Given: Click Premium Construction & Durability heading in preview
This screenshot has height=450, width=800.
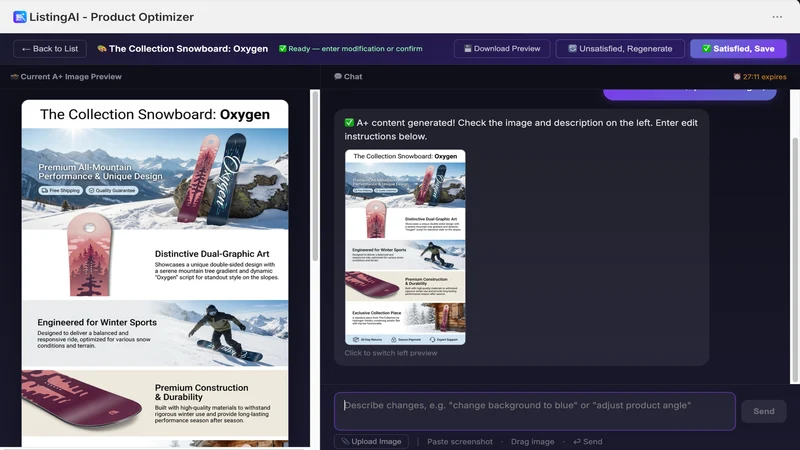Looking at the screenshot, I should point(202,392).
